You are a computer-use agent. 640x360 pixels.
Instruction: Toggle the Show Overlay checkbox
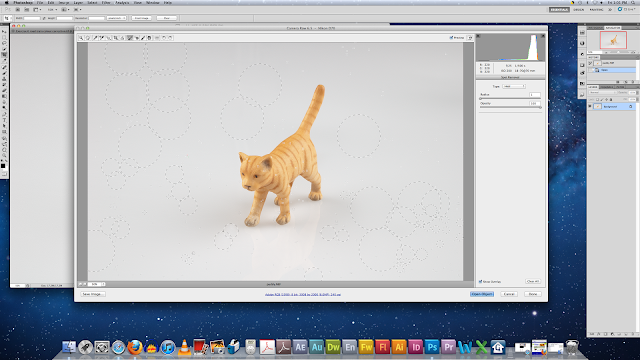tap(480, 282)
